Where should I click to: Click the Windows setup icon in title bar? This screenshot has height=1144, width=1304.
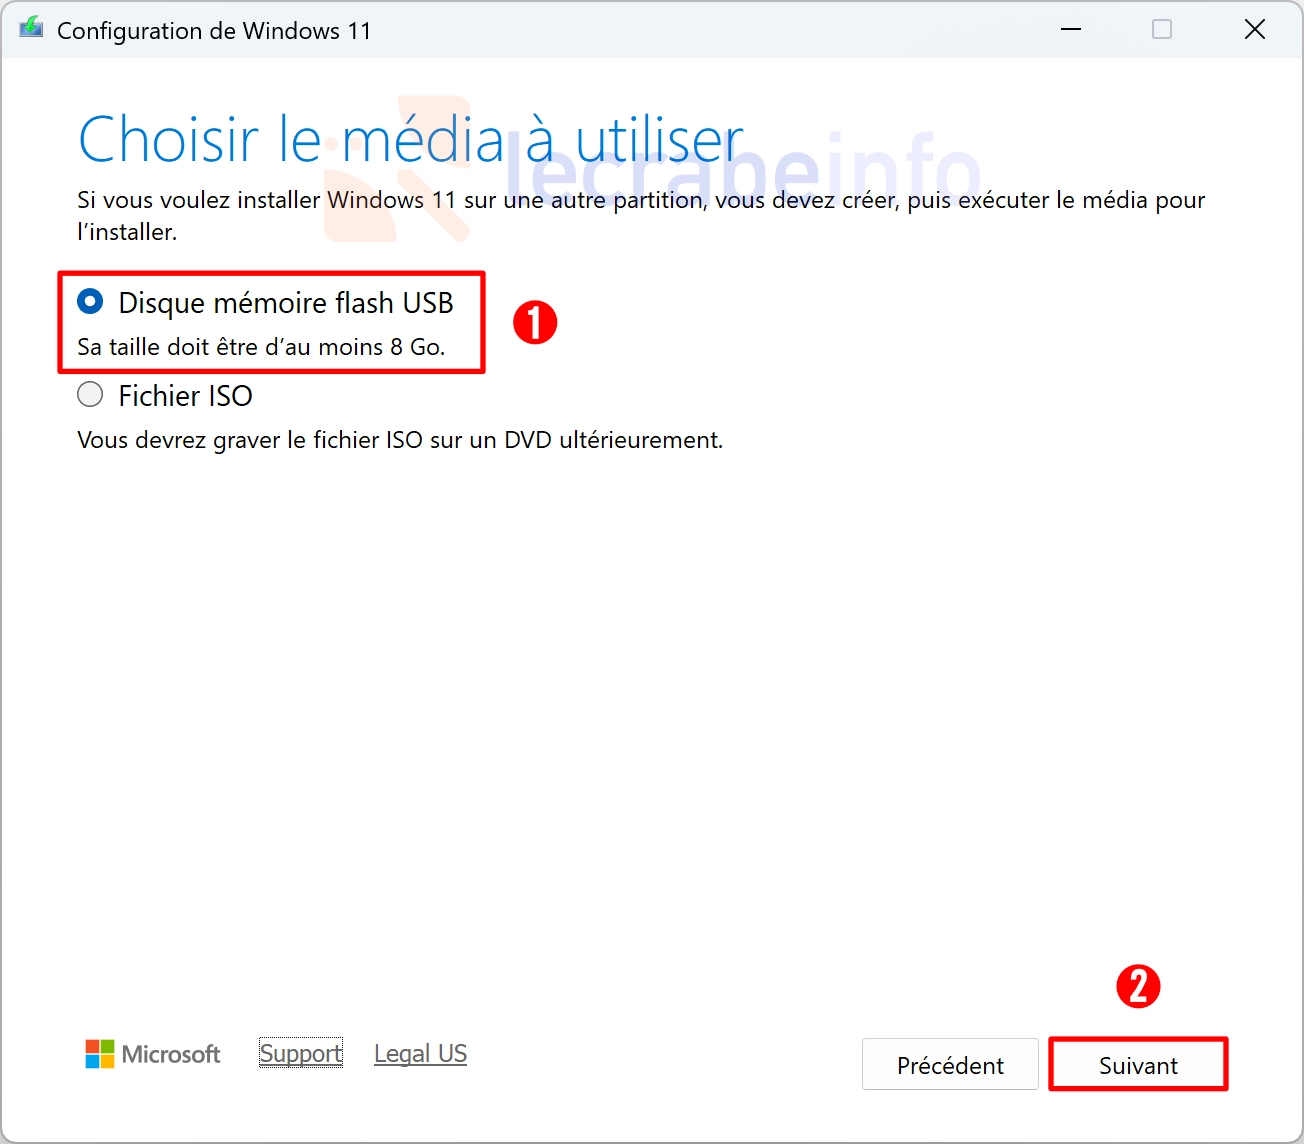pyautogui.click(x=31, y=29)
